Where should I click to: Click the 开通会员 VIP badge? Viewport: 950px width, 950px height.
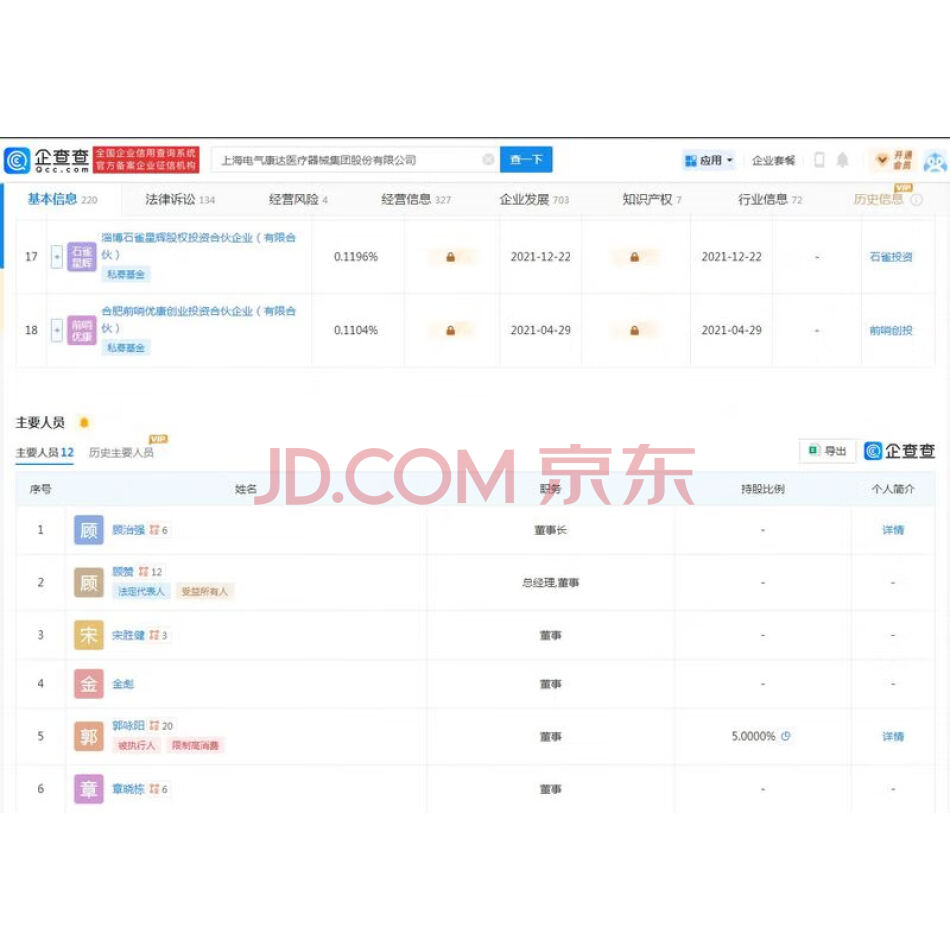coord(894,160)
